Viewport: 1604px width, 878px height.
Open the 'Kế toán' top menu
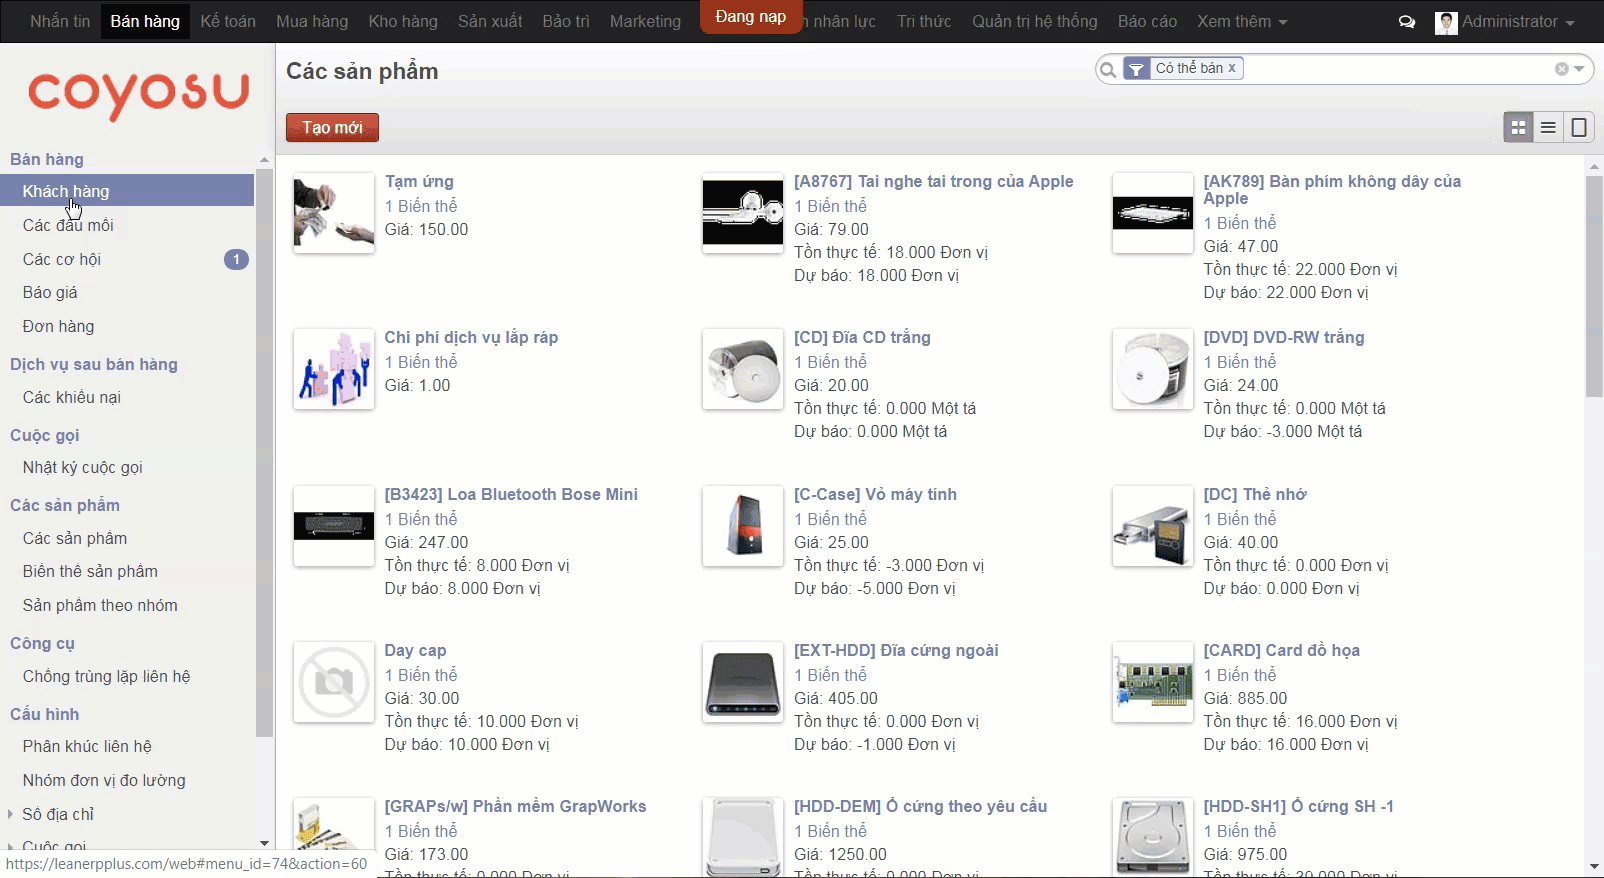(228, 21)
